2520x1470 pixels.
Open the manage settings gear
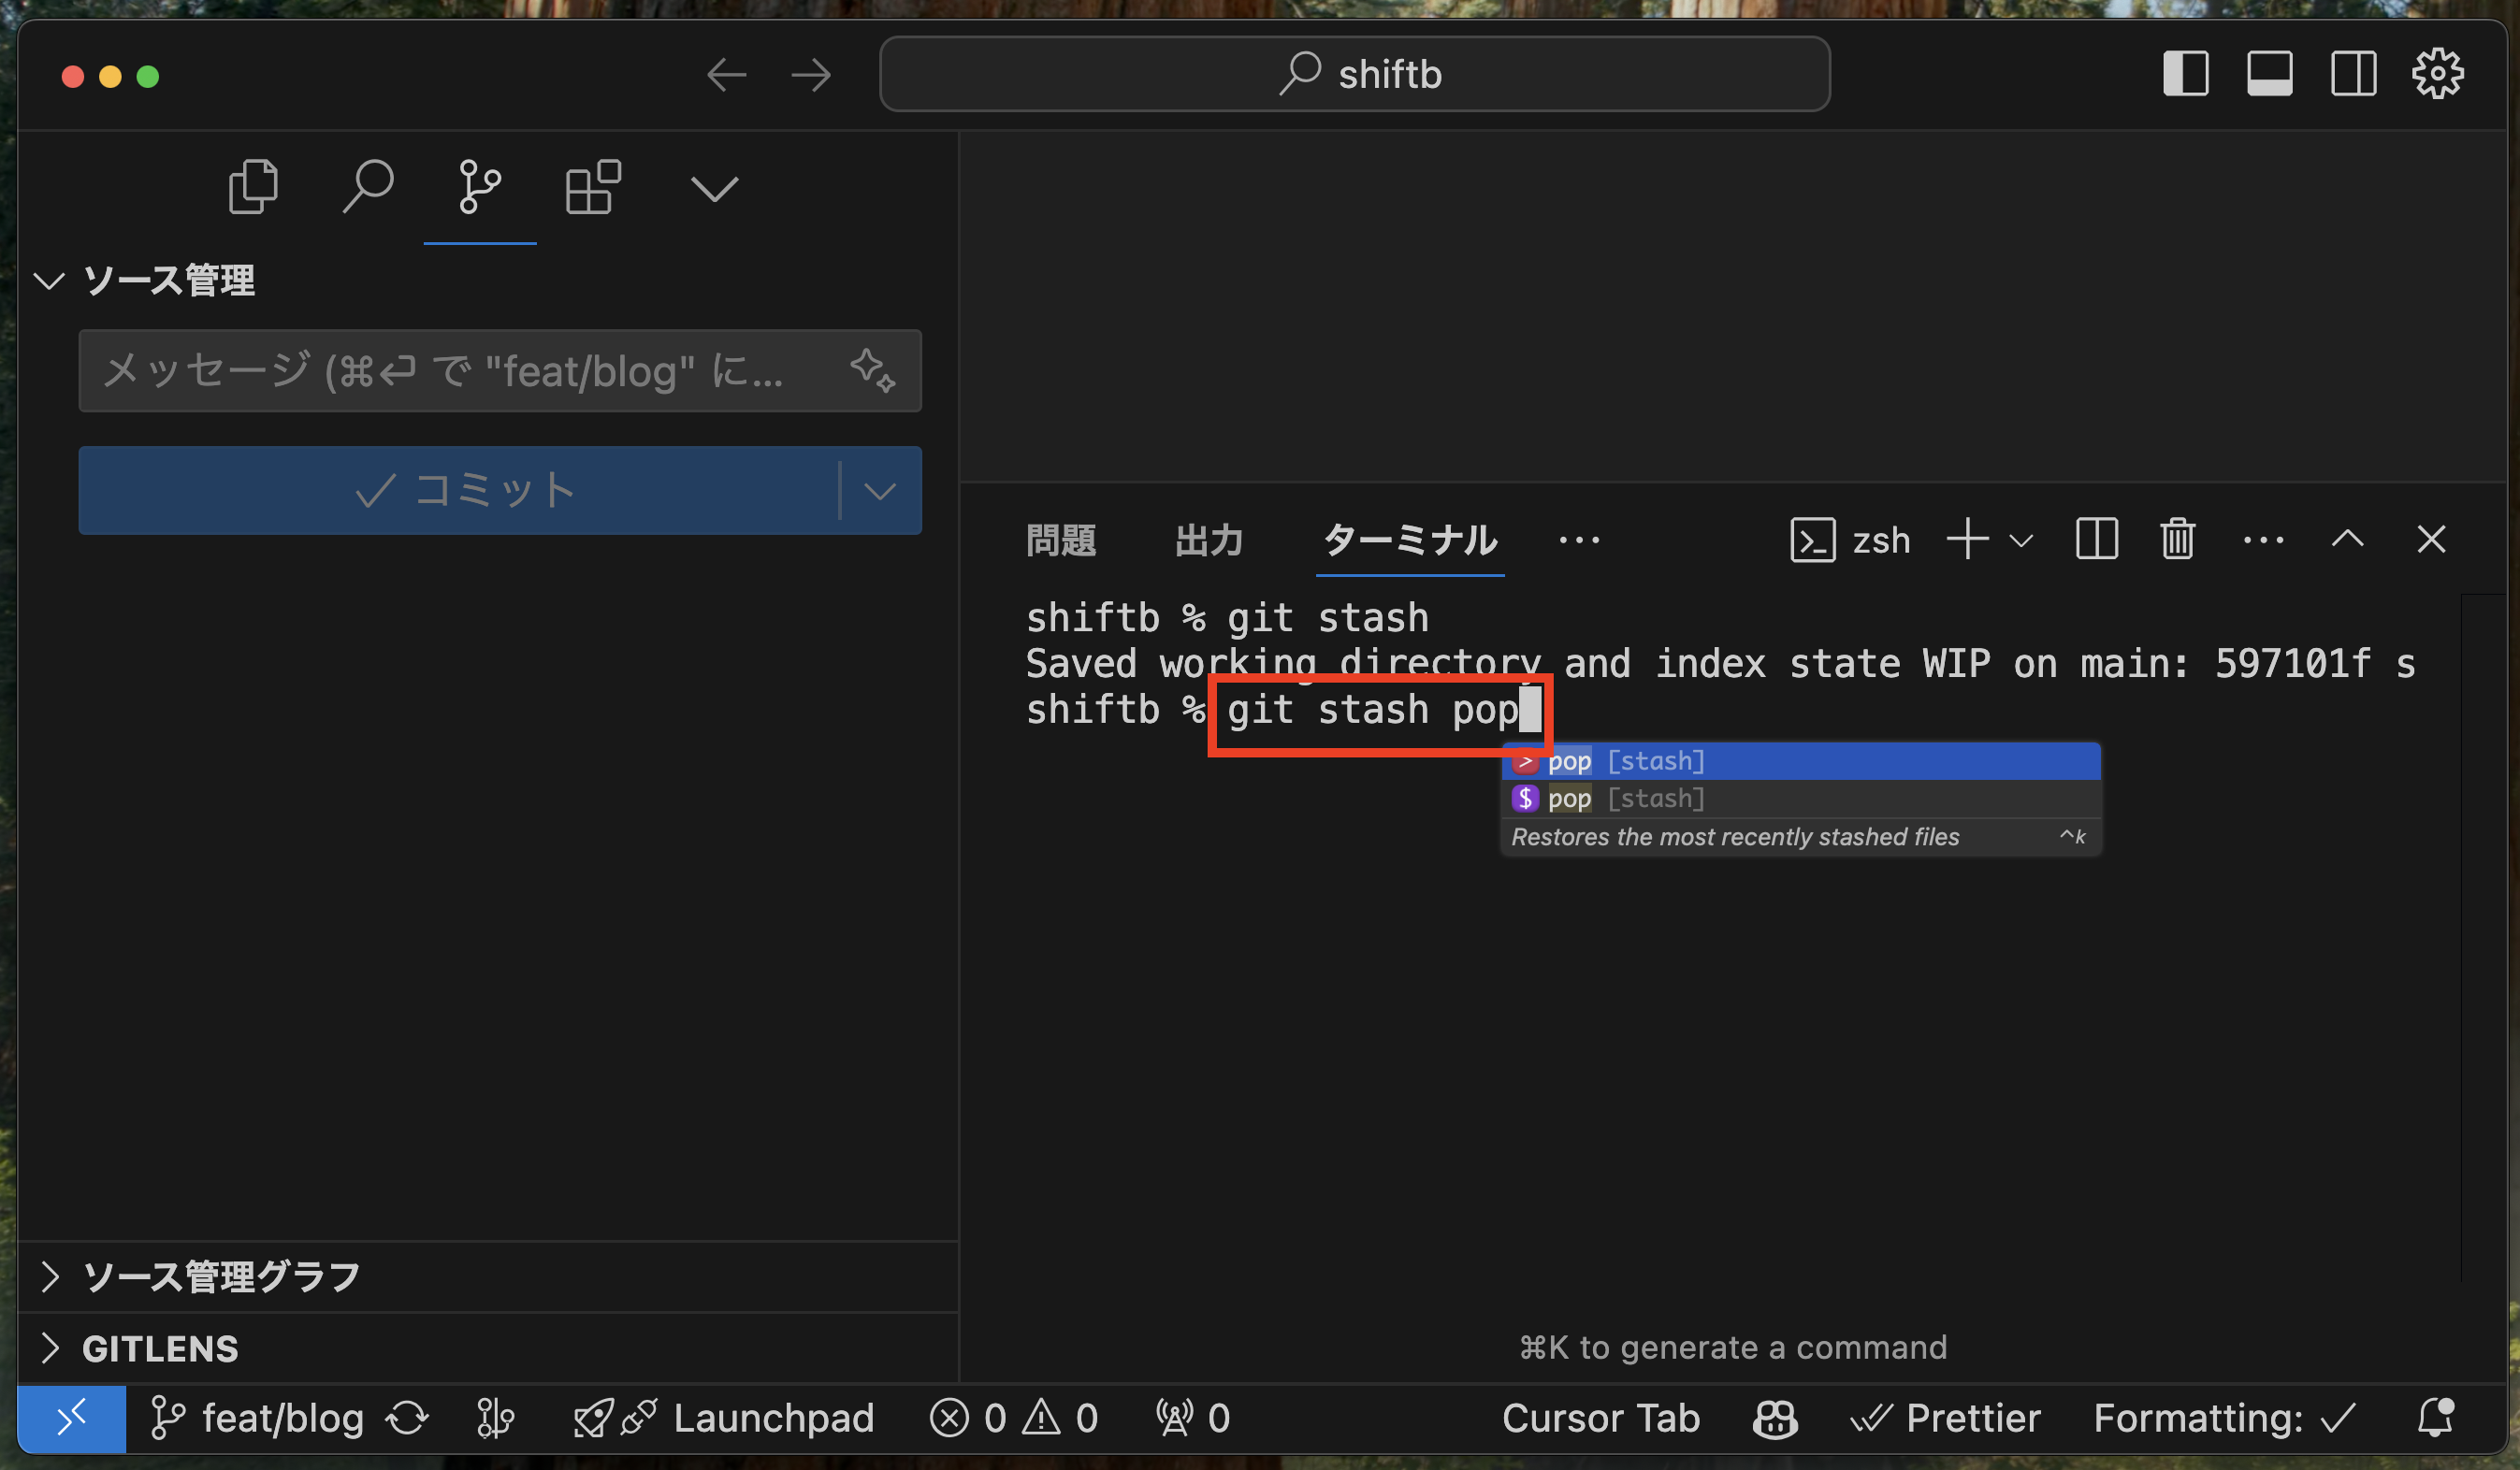2437,74
